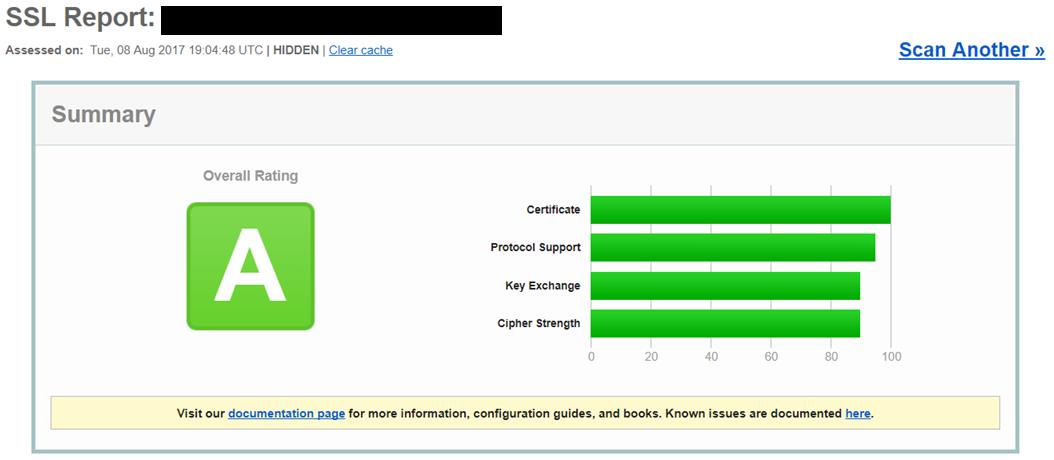This screenshot has width=1054, height=460.
Task: Select the Protocol Support green bar
Action: coord(732,248)
